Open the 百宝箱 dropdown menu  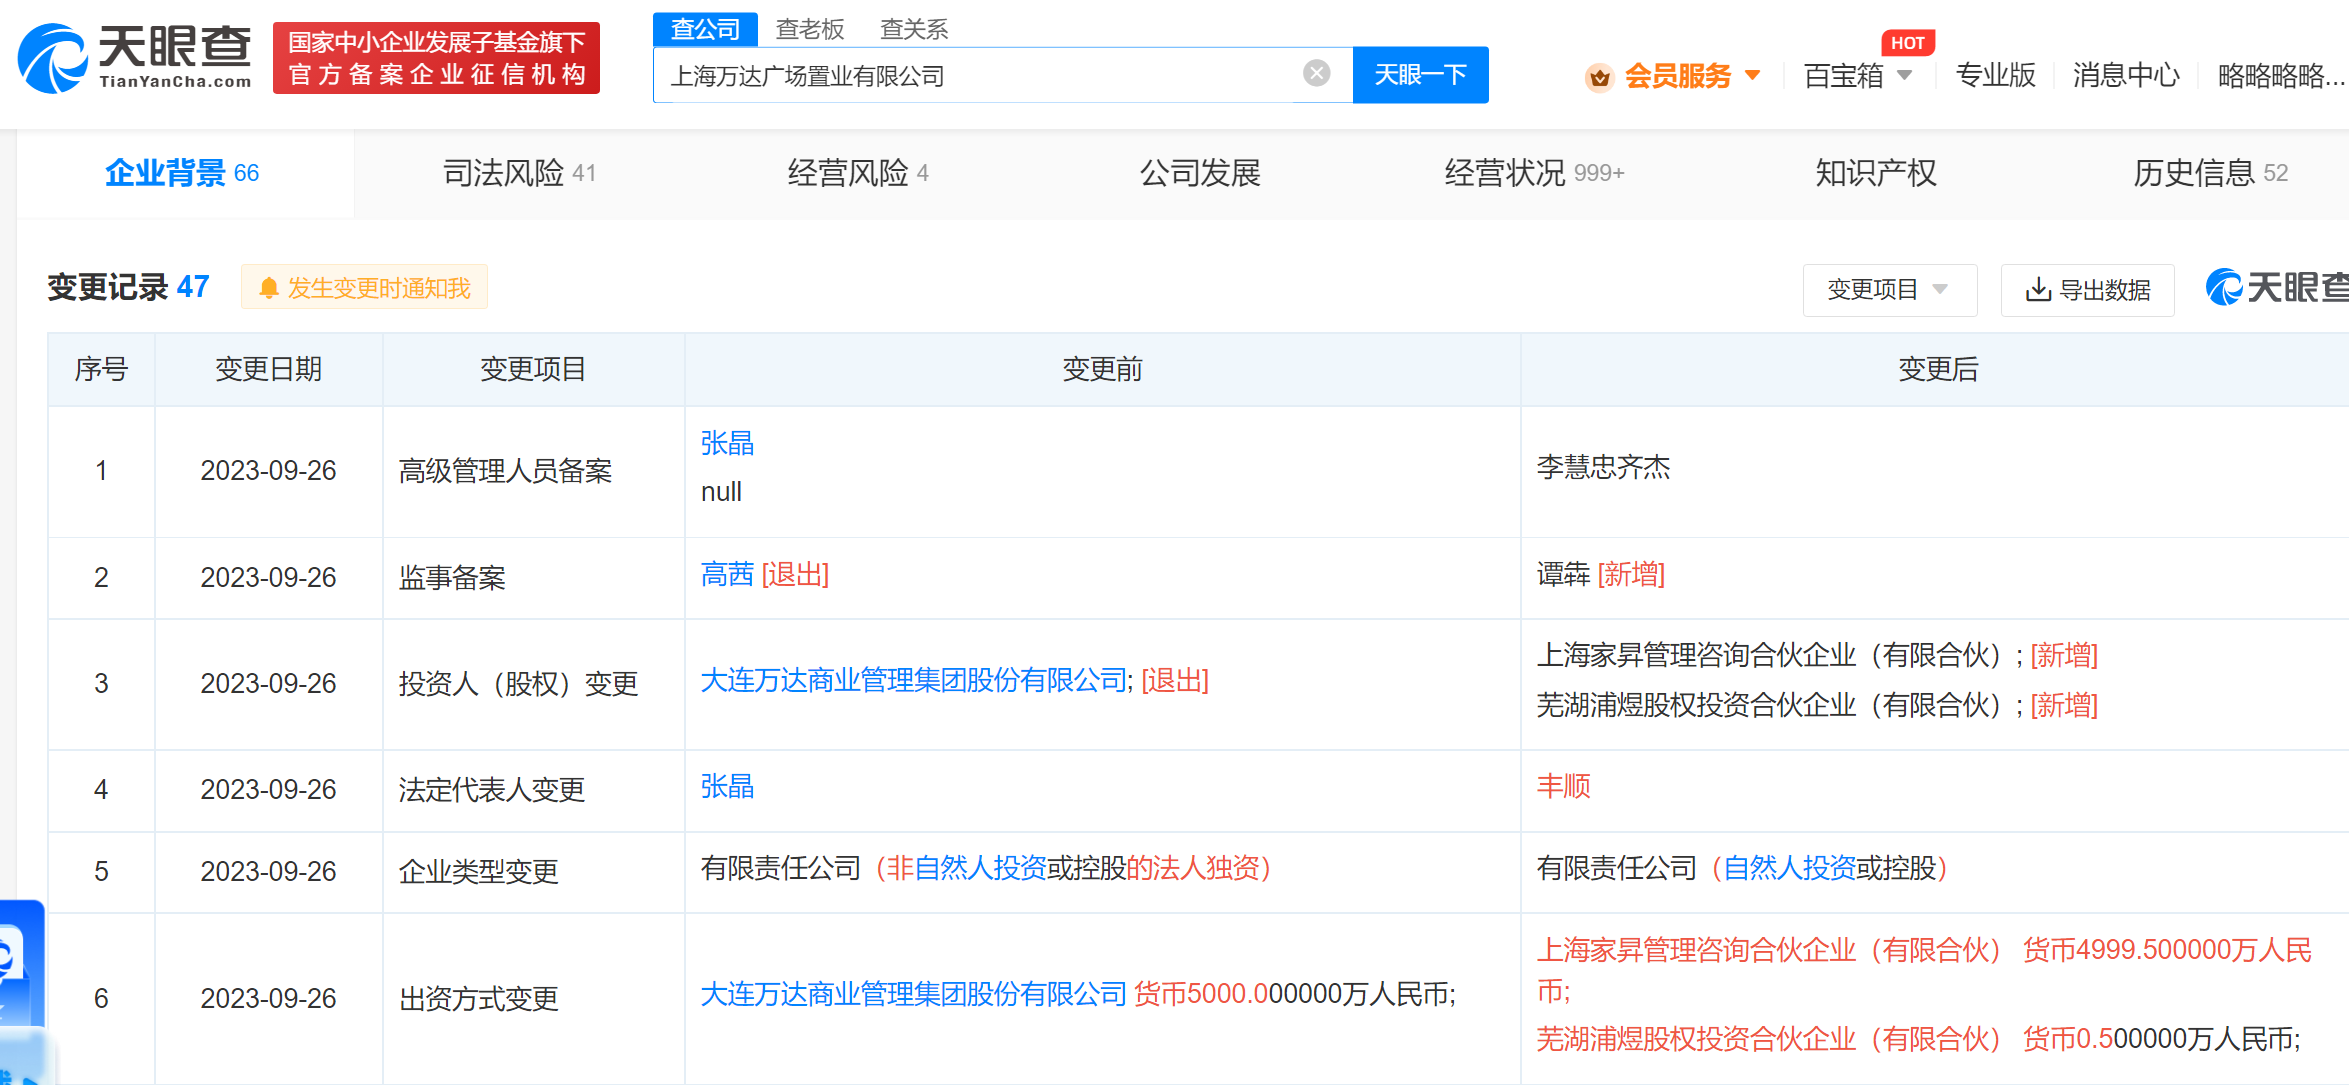pyautogui.click(x=1858, y=75)
